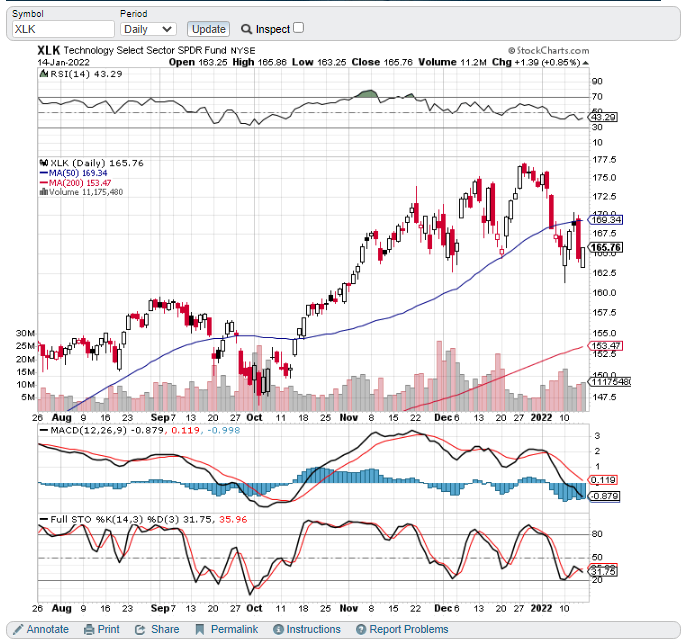The width and height of the screenshot is (685, 643).
Task: Click the blue MA(50) legend entry
Action: 75,173
